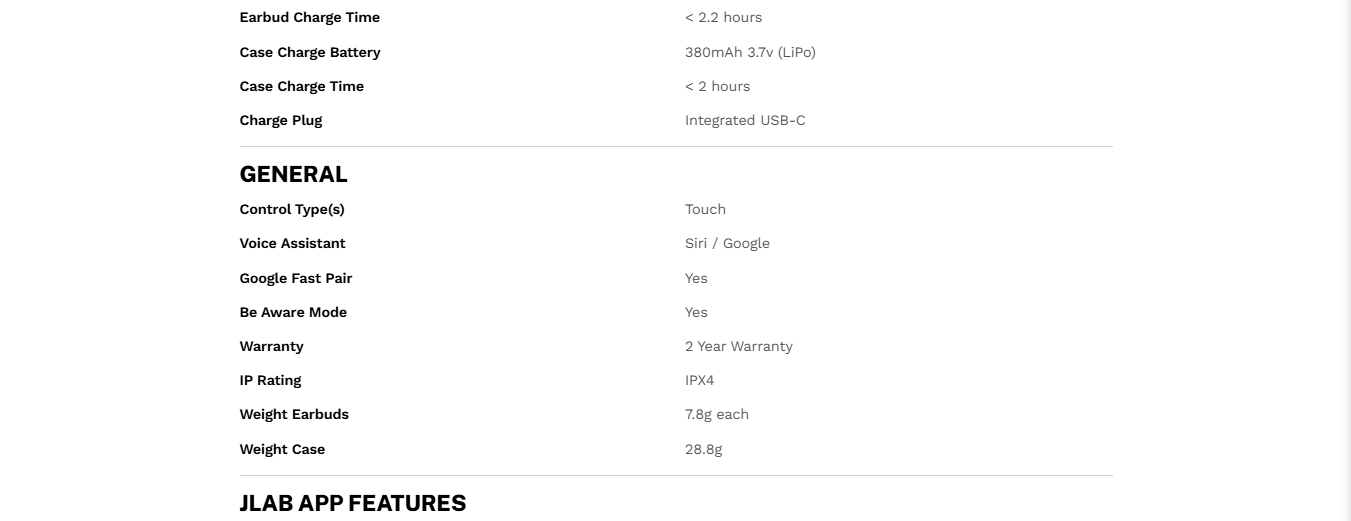1351x521 pixels.
Task: Click the JLAB APP FEATURES heading
Action: (352, 503)
